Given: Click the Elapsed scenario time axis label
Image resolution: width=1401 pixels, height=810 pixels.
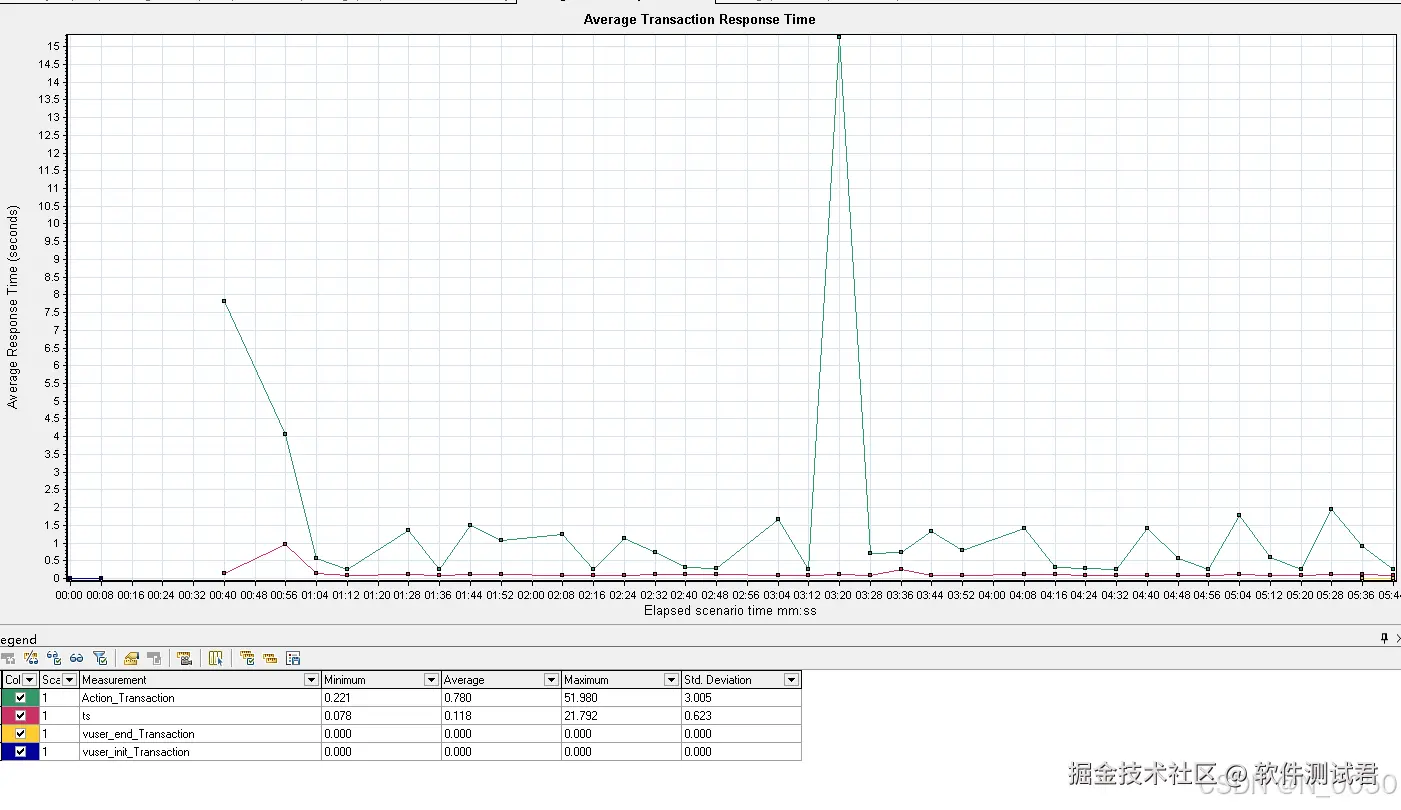Looking at the screenshot, I should pyautogui.click(x=730, y=610).
